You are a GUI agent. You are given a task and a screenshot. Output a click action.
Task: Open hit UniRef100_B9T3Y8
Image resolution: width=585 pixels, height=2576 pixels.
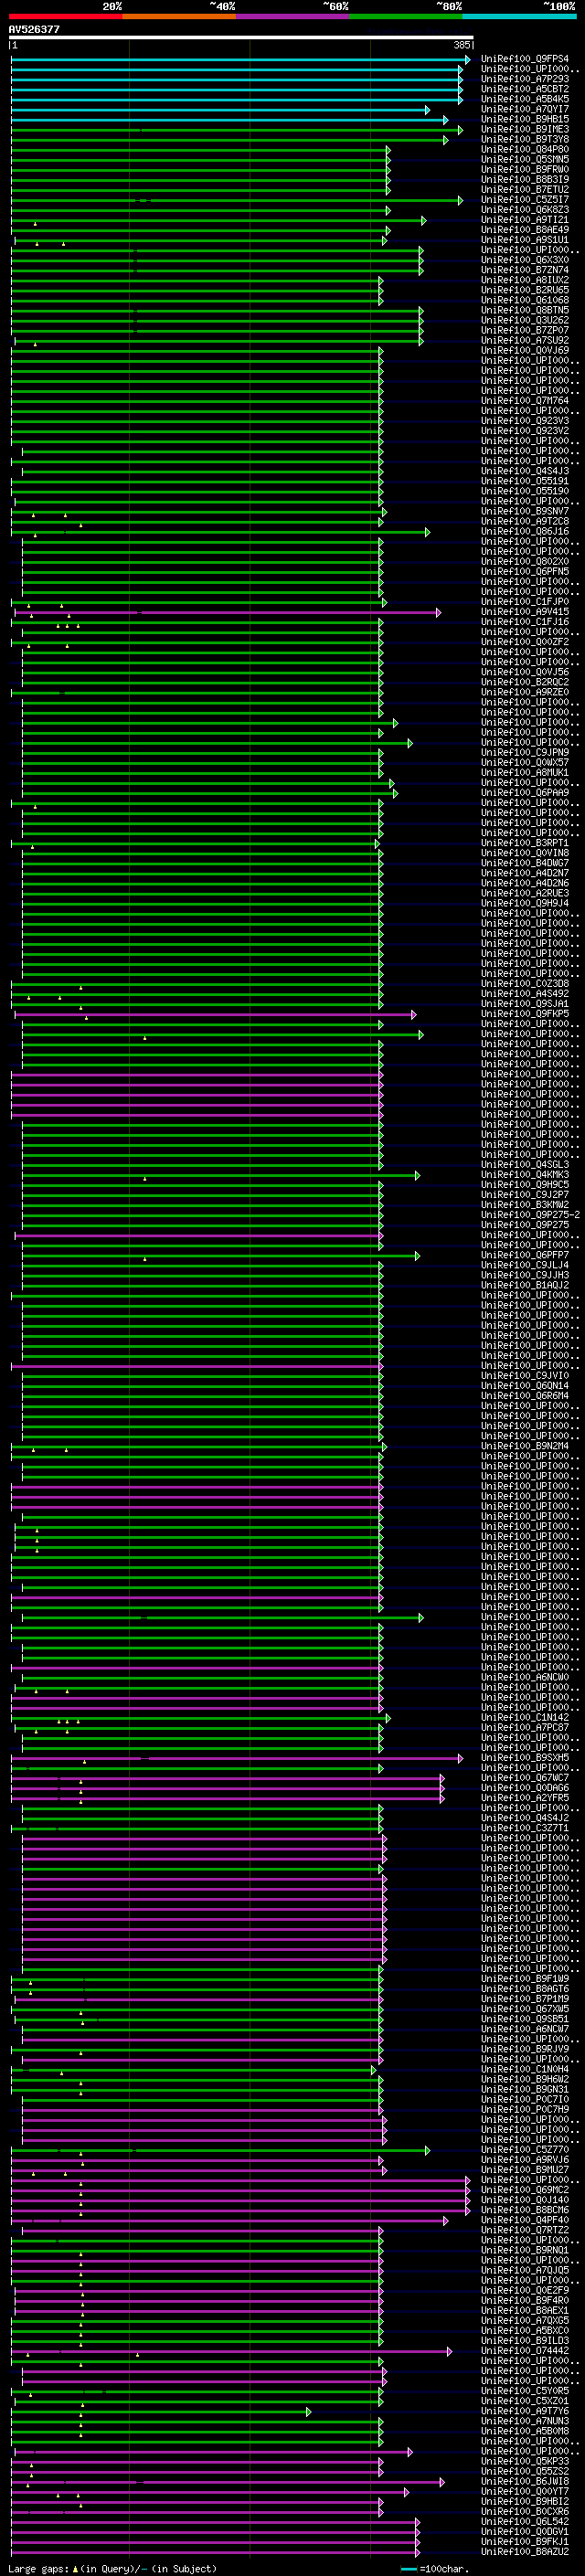click(525, 139)
